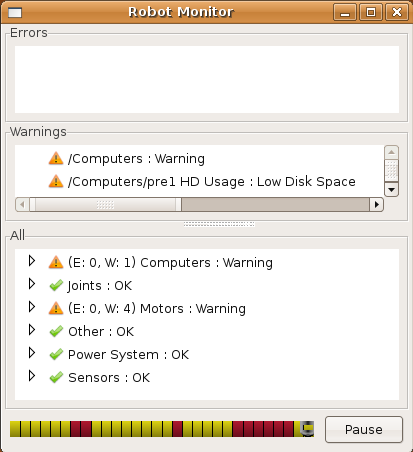
Task: Click the warning icon next to pre1 HD Usage
Action: point(56,181)
